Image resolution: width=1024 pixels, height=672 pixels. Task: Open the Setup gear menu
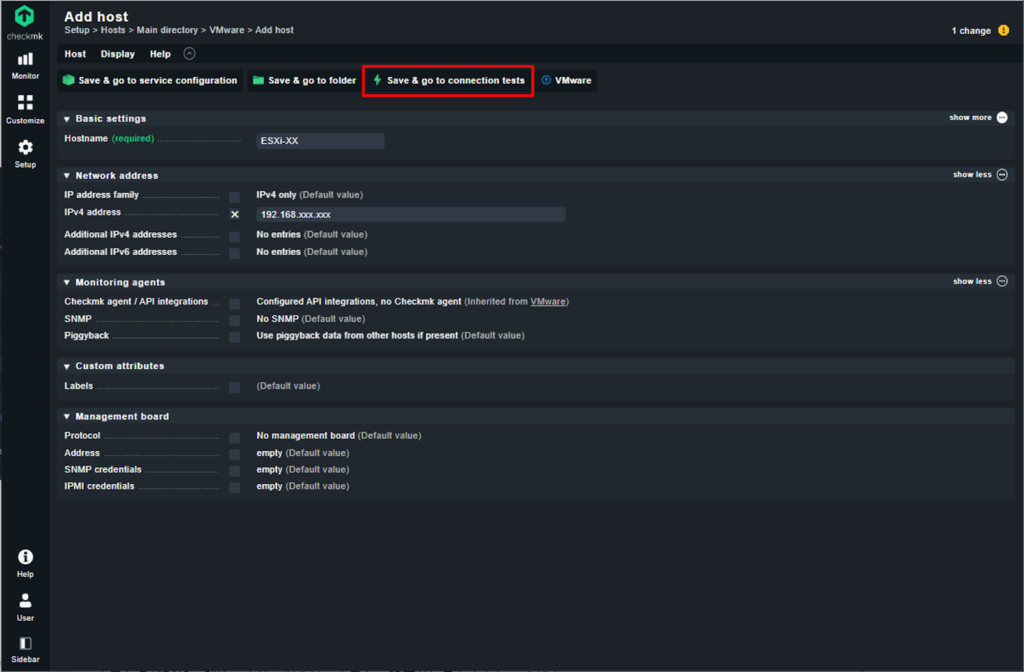[x=25, y=153]
